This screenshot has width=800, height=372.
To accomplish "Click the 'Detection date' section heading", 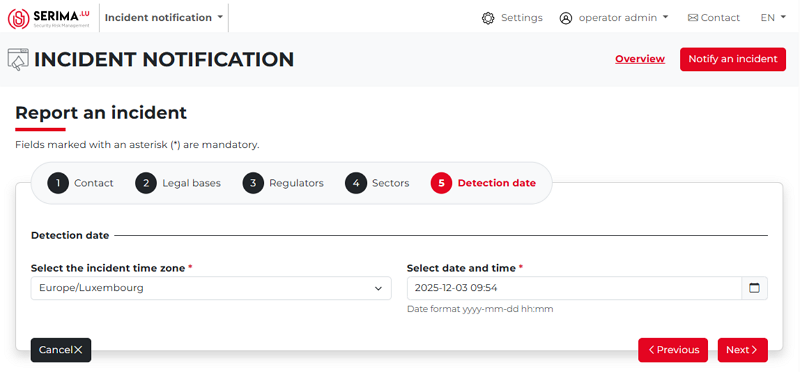I will (x=70, y=236).
